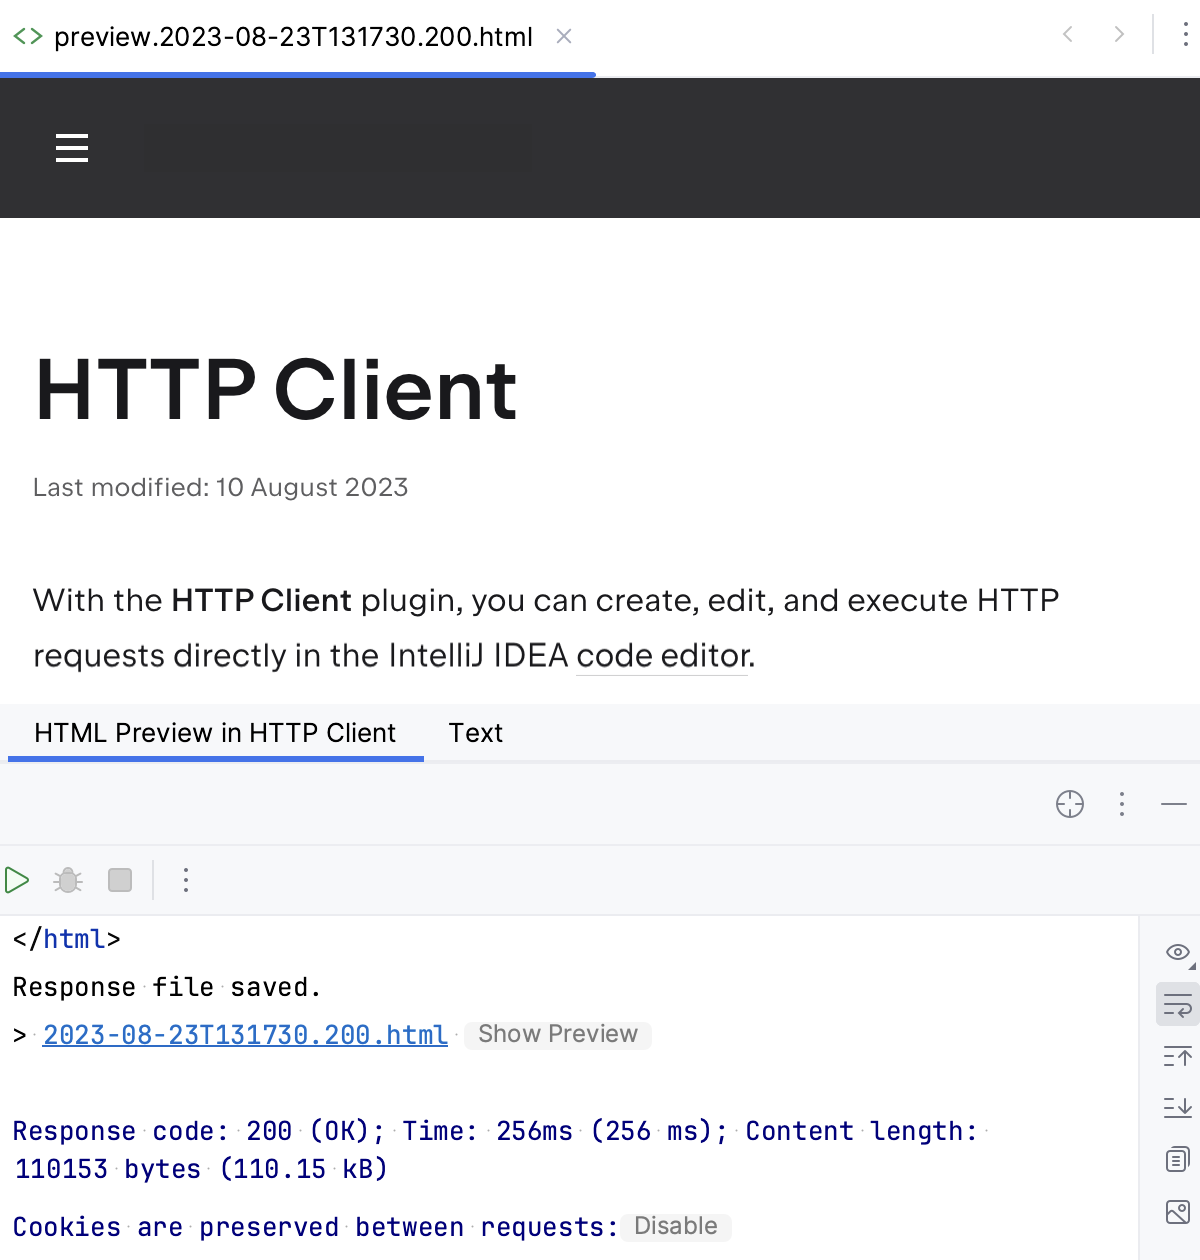Copy console text using the copy icon

point(1177,1160)
